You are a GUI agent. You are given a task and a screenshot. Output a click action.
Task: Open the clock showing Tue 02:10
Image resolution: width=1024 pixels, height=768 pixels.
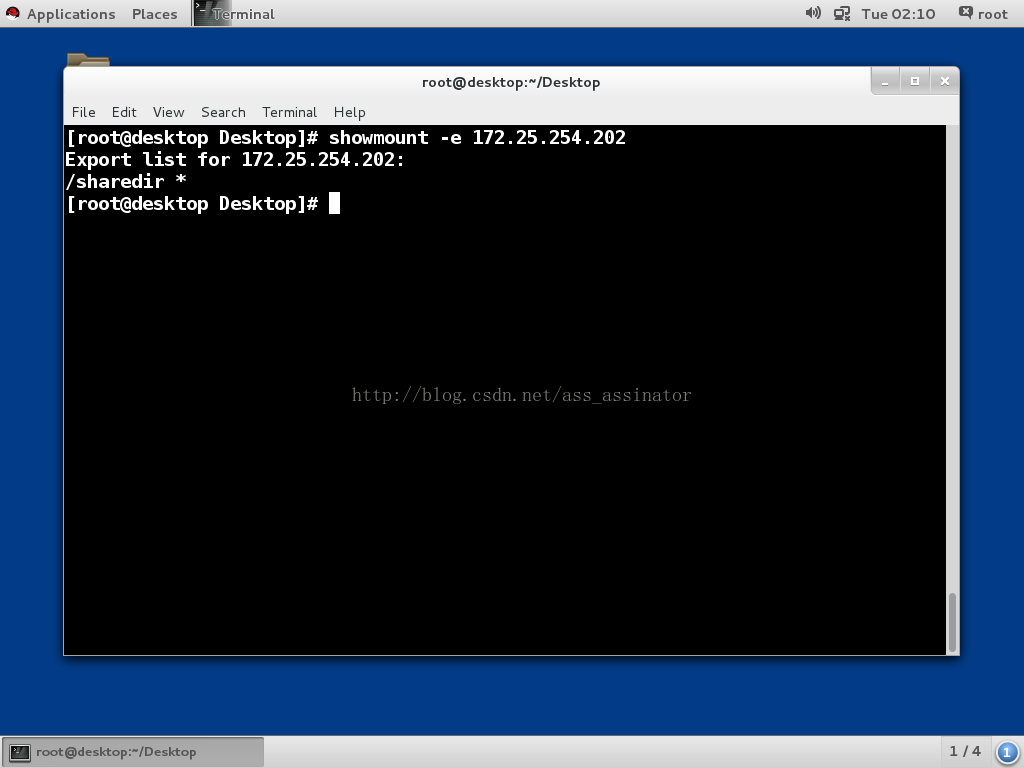pyautogui.click(x=898, y=14)
